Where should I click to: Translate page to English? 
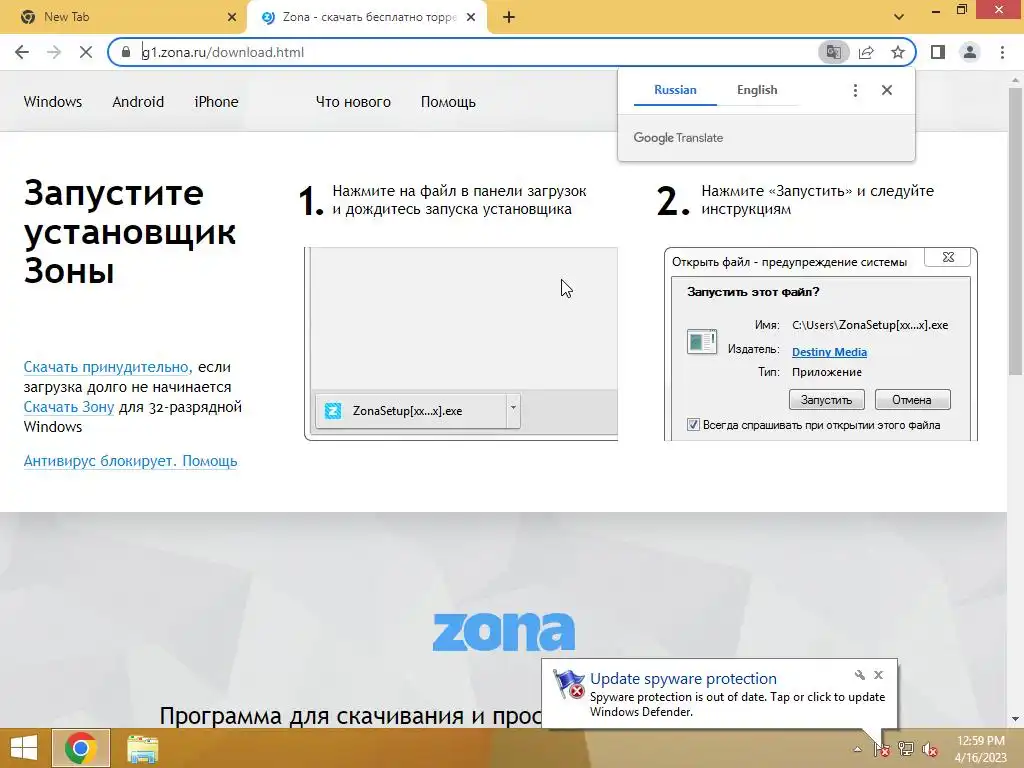757,90
